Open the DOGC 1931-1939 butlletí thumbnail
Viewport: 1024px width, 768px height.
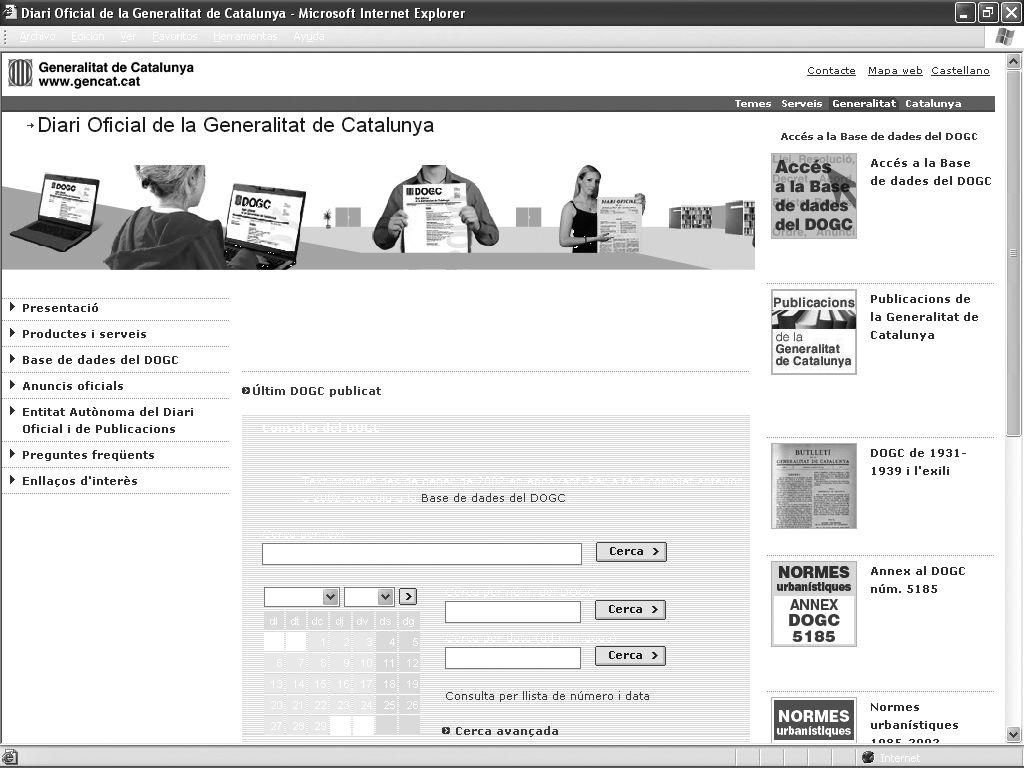pos(814,486)
